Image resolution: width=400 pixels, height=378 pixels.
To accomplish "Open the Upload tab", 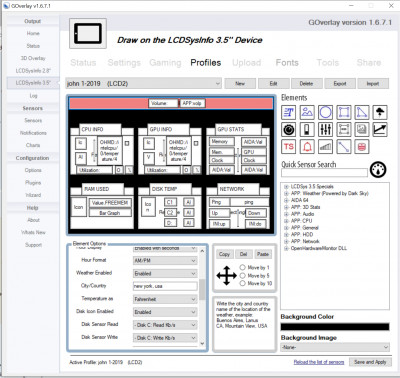I will (247, 63).
